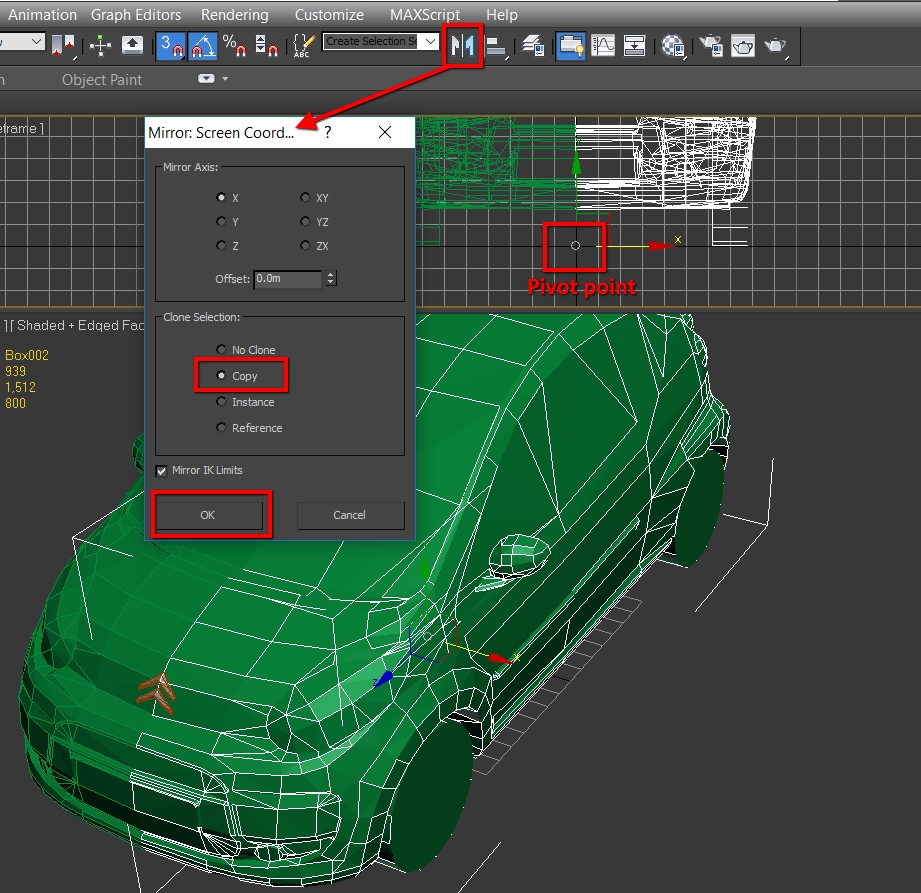Toggle the Angle Snap button
The image size is (921, 893).
coord(202,46)
